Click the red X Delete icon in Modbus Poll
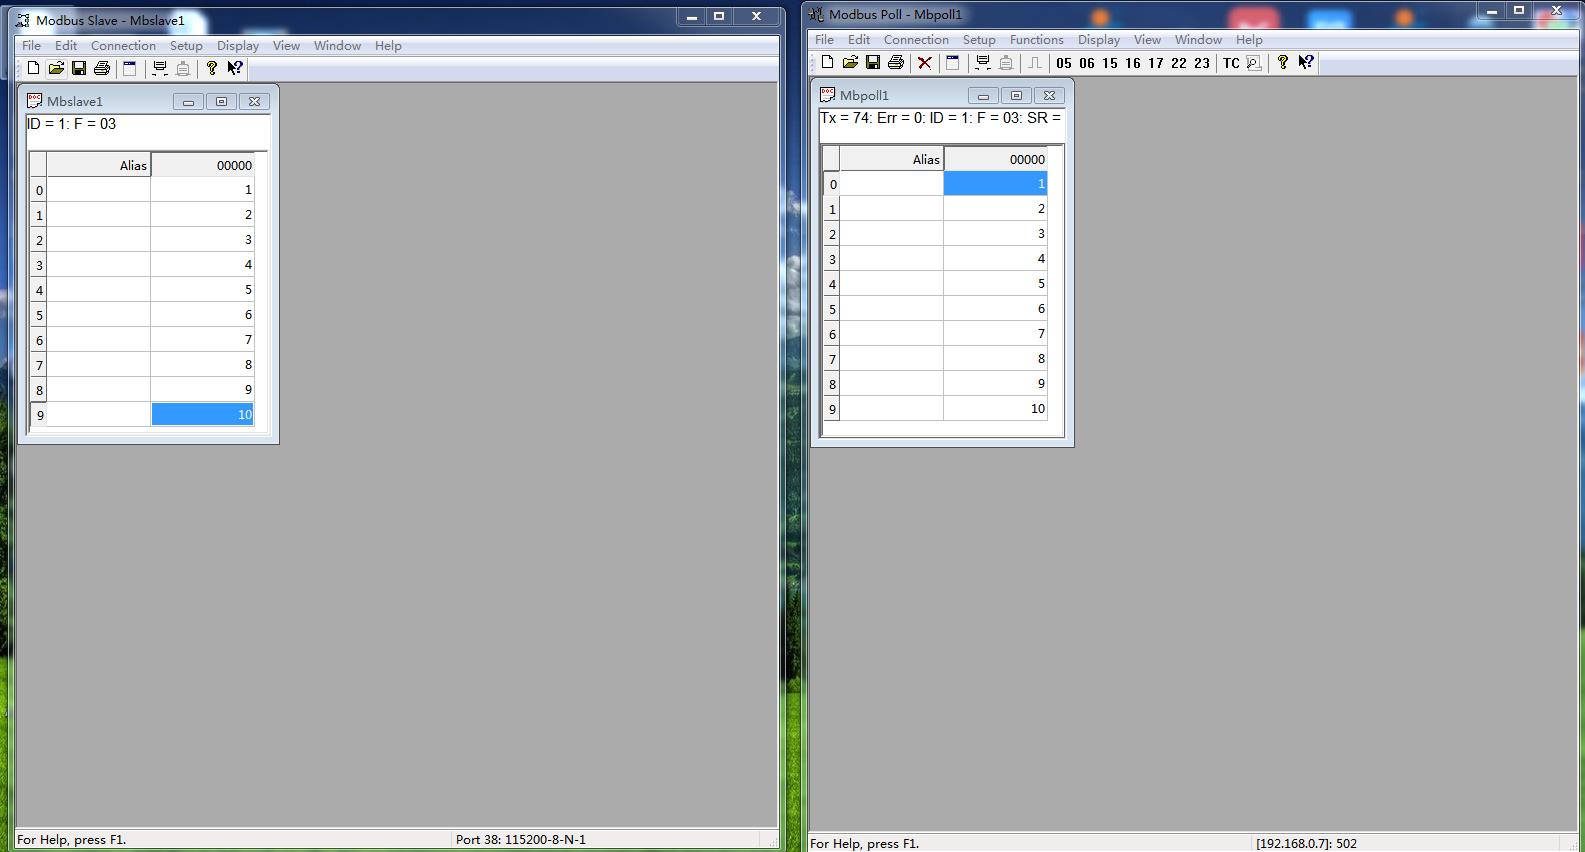1585x852 pixels. 925,63
